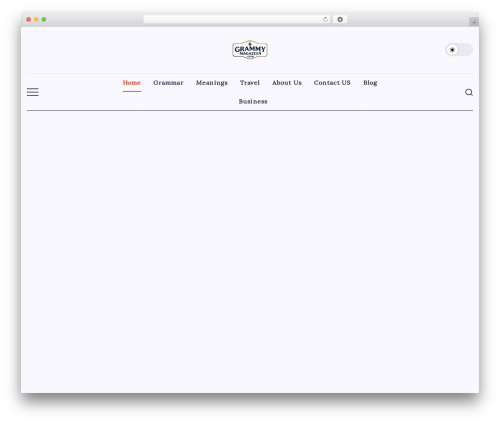Navigate to the Blog link
Screen dimensions: 500x423
(370, 83)
